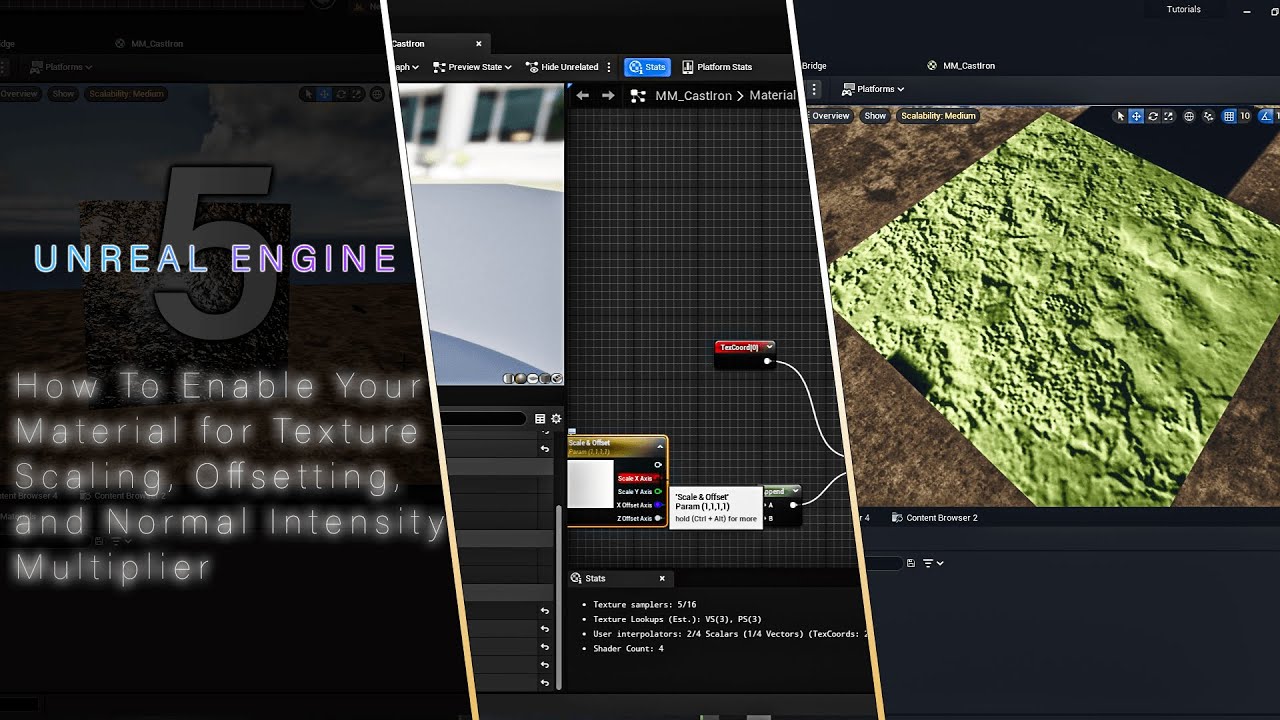Click the toolbar overflow dots beside Platforms
The image size is (1280, 720).
click(x=814, y=89)
